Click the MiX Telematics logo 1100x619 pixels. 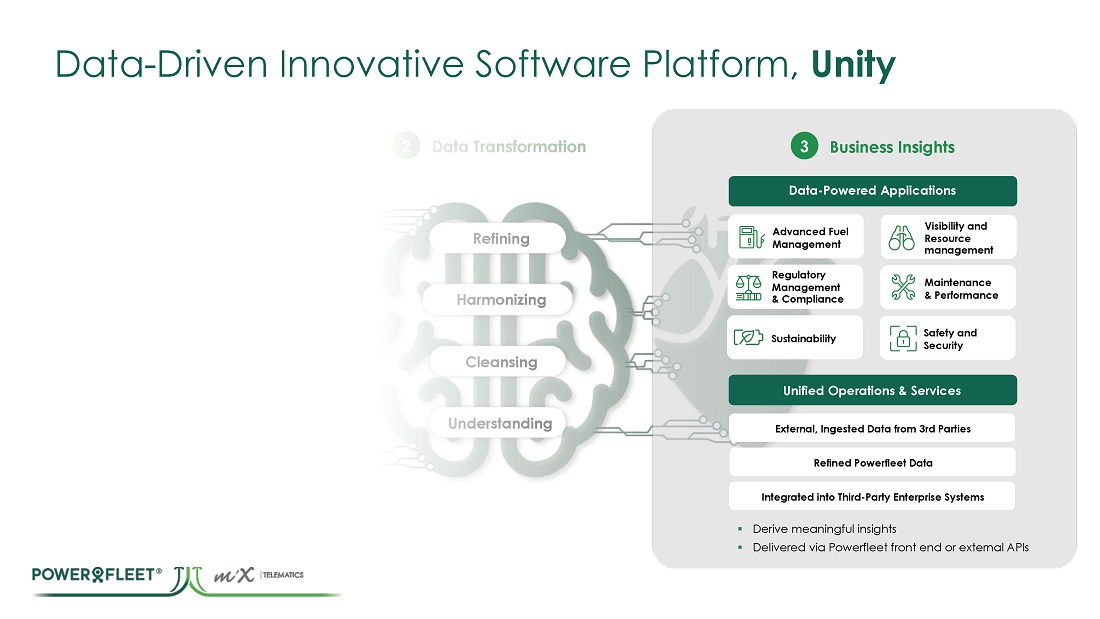(261, 576)
